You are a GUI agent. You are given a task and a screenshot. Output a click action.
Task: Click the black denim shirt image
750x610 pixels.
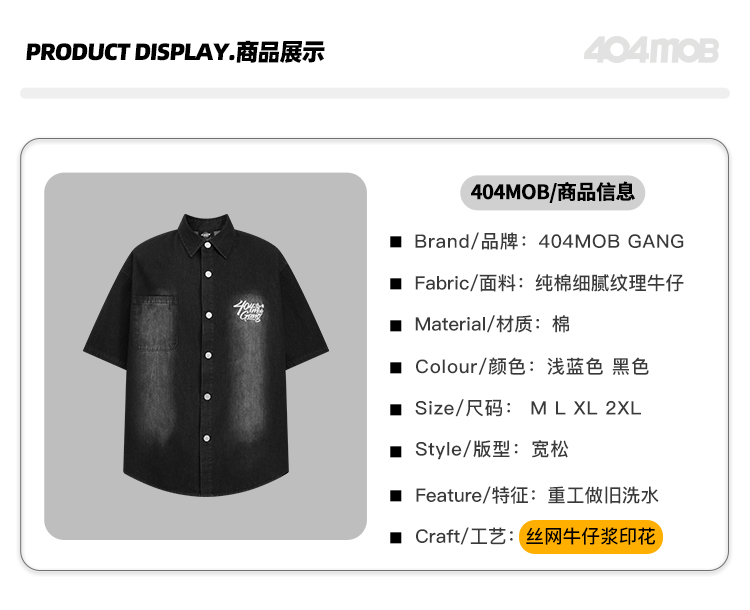coord(206,356)
